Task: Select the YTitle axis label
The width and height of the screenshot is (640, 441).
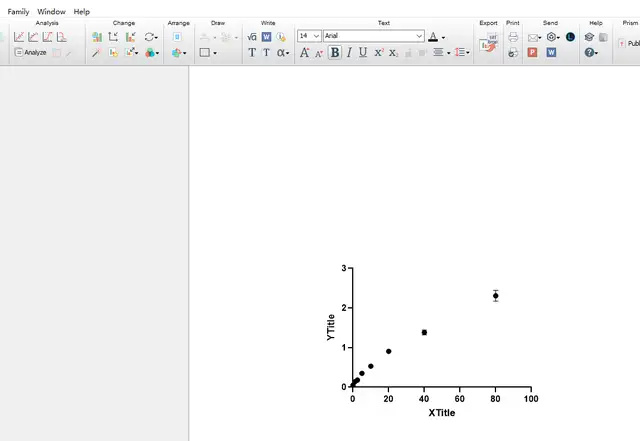Action: point(331,327)
